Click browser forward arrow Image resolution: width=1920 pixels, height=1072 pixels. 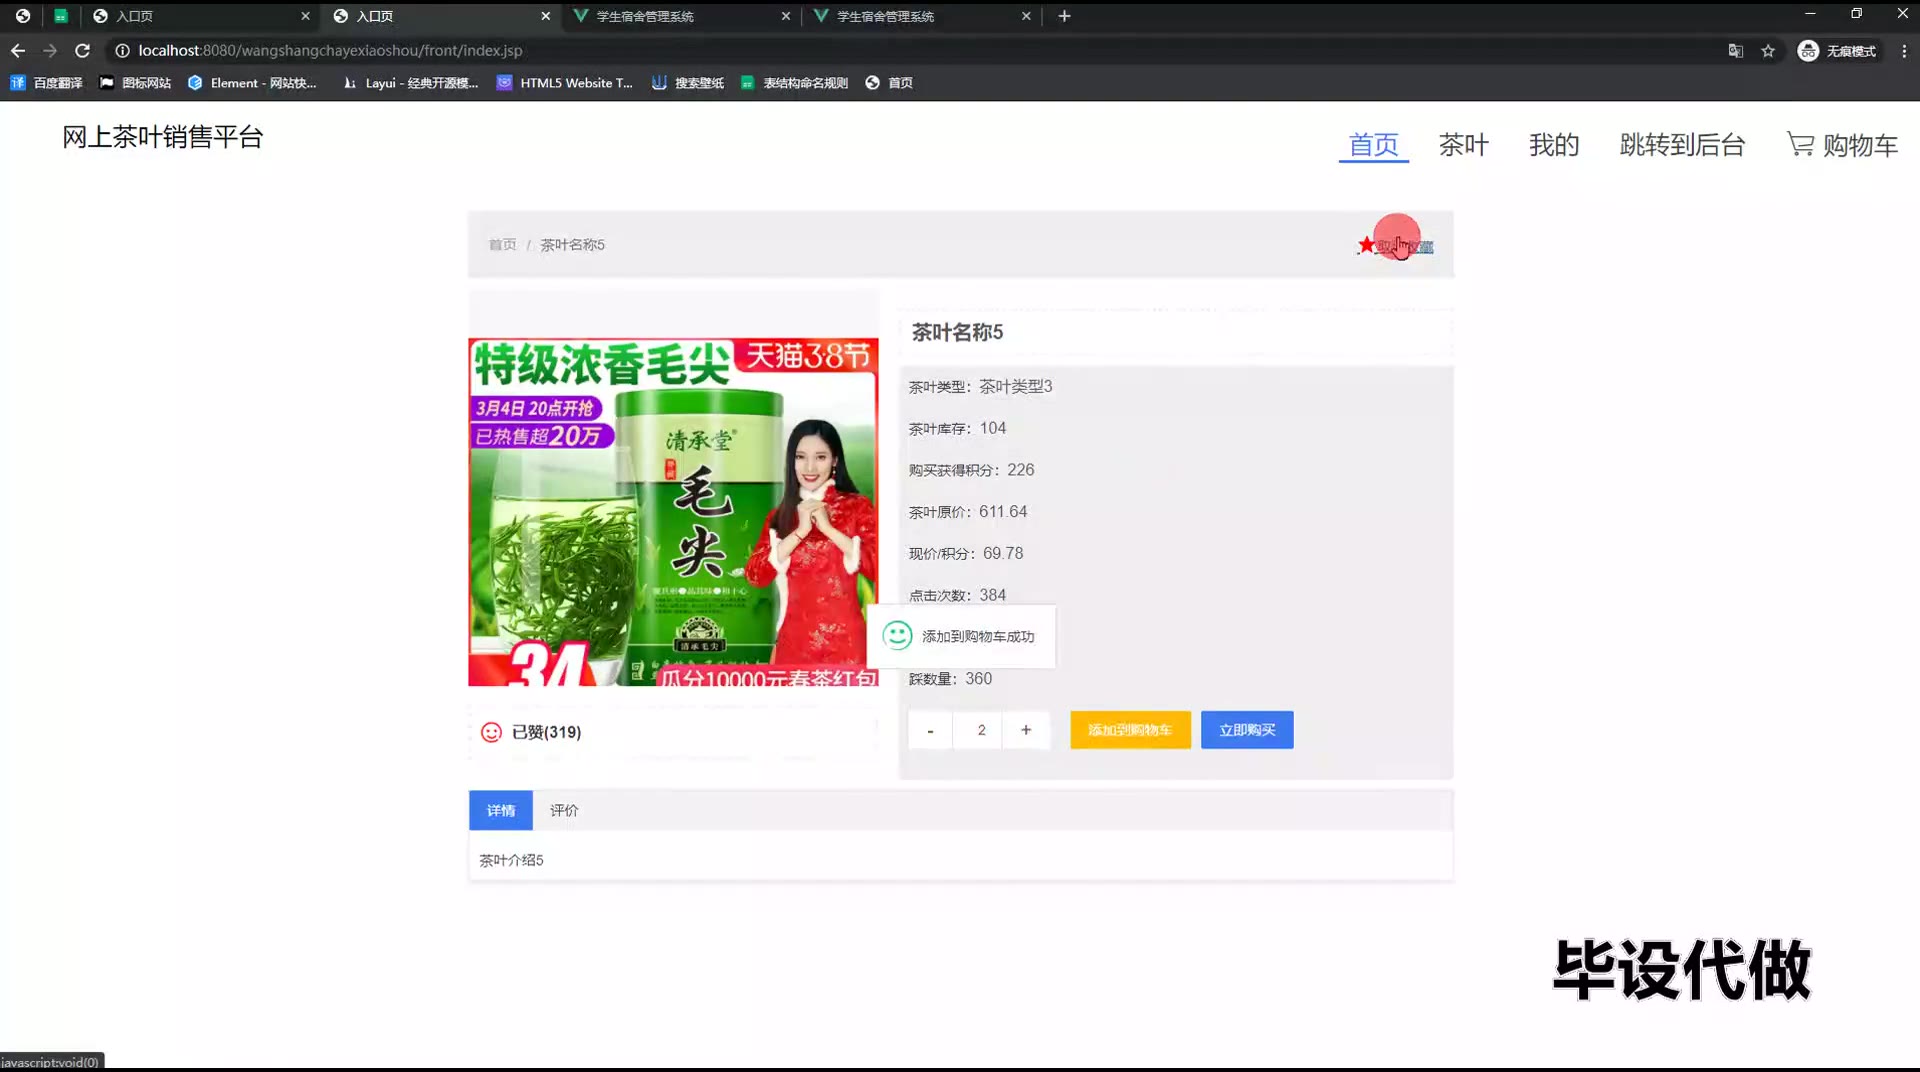point(50,50)
